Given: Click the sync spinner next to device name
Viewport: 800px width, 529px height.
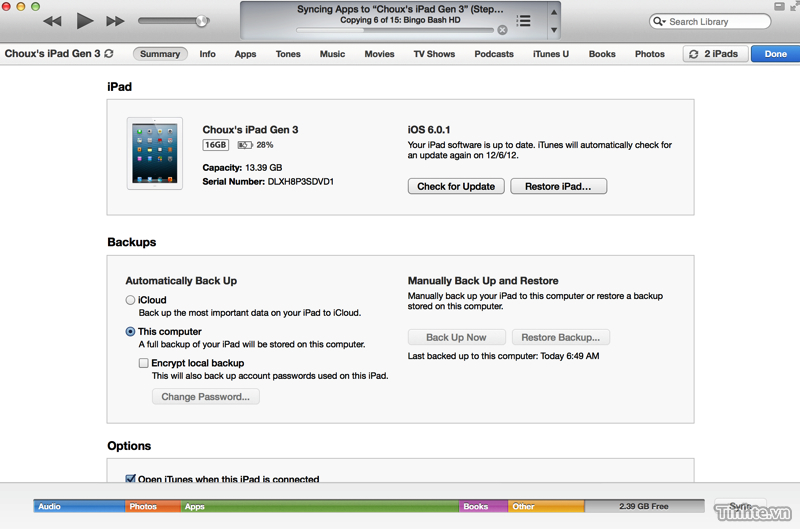Looking at the screenshot, I should (x=109, y=54).
